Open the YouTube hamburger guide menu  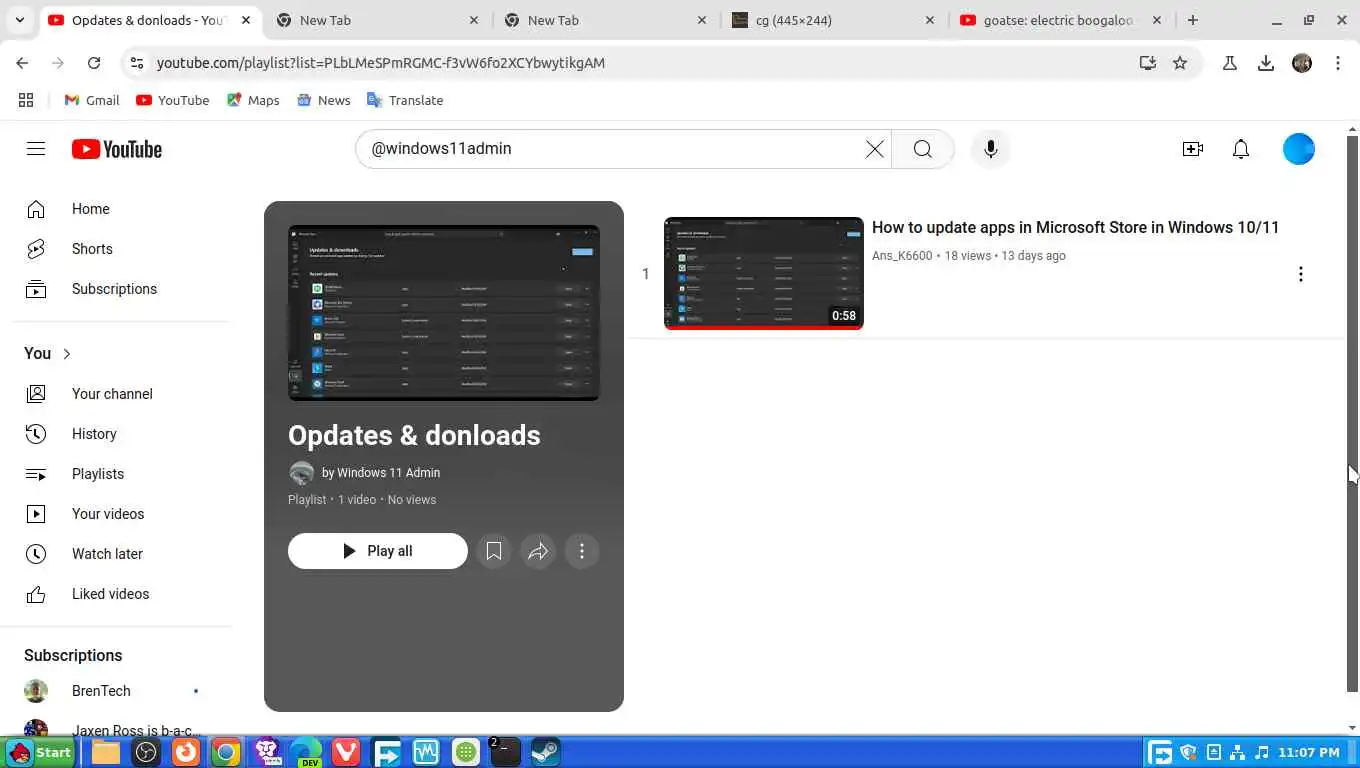(36, 149)
